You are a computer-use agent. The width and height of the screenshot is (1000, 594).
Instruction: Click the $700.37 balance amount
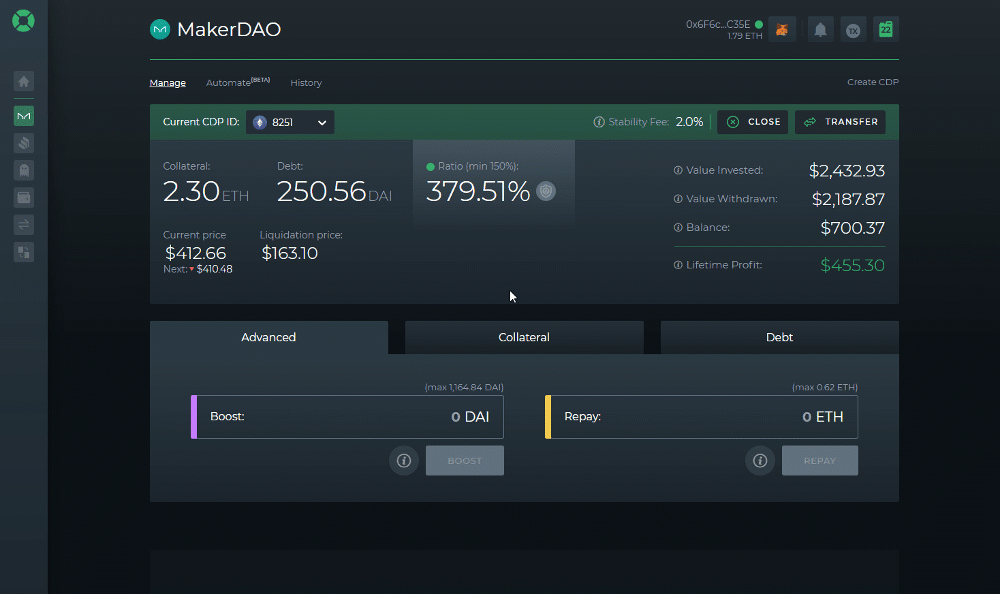pyautogui.click(x=853, y=228)
